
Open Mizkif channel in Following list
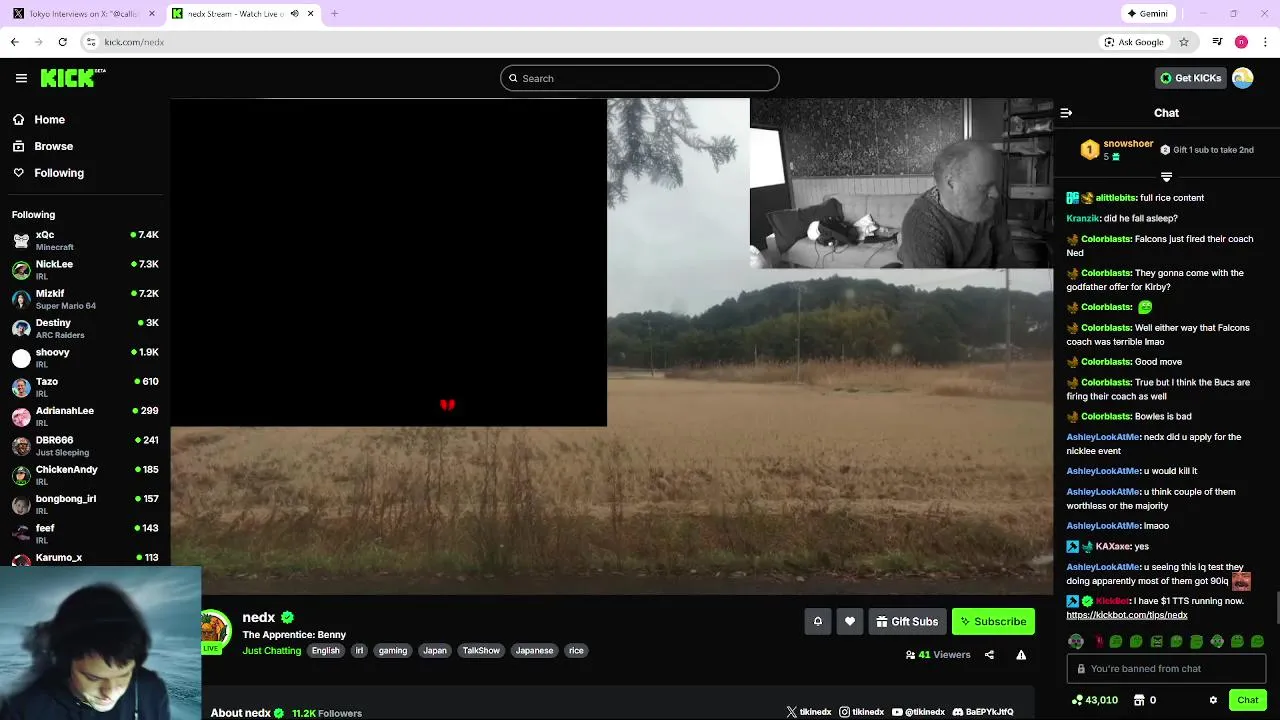[86, 299]
